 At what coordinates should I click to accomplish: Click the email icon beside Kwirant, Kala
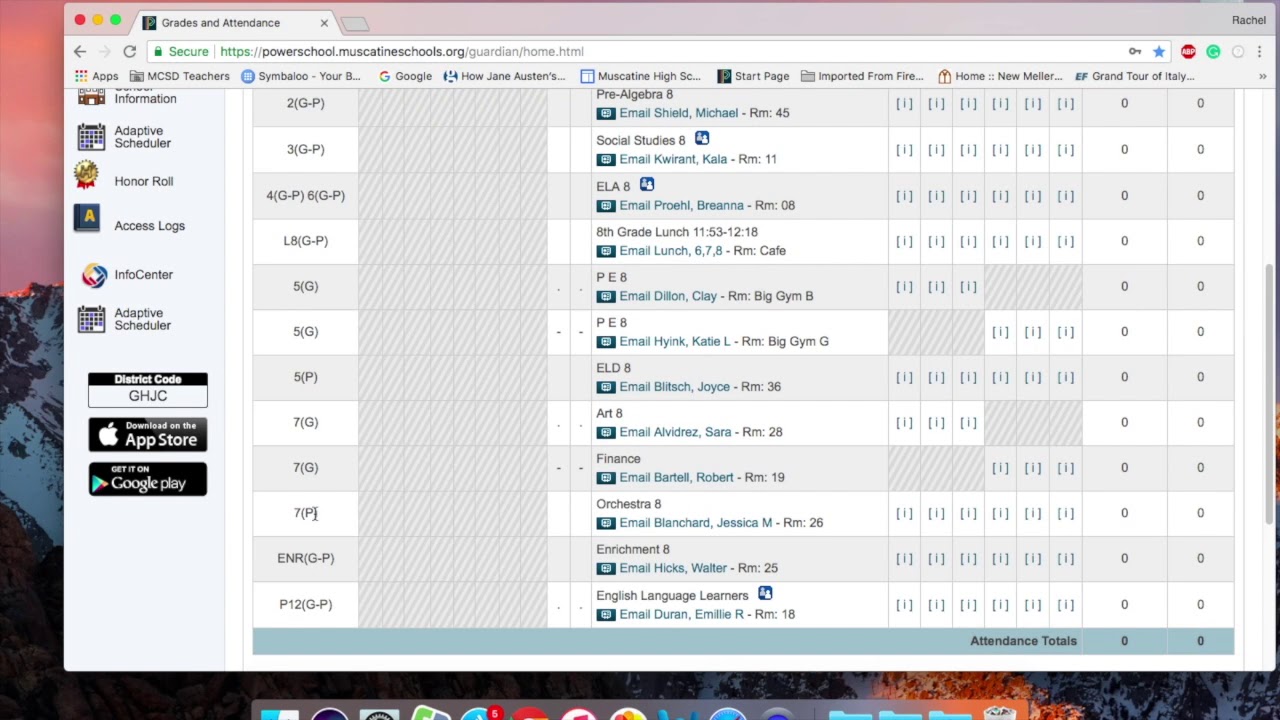coord(605,160)
